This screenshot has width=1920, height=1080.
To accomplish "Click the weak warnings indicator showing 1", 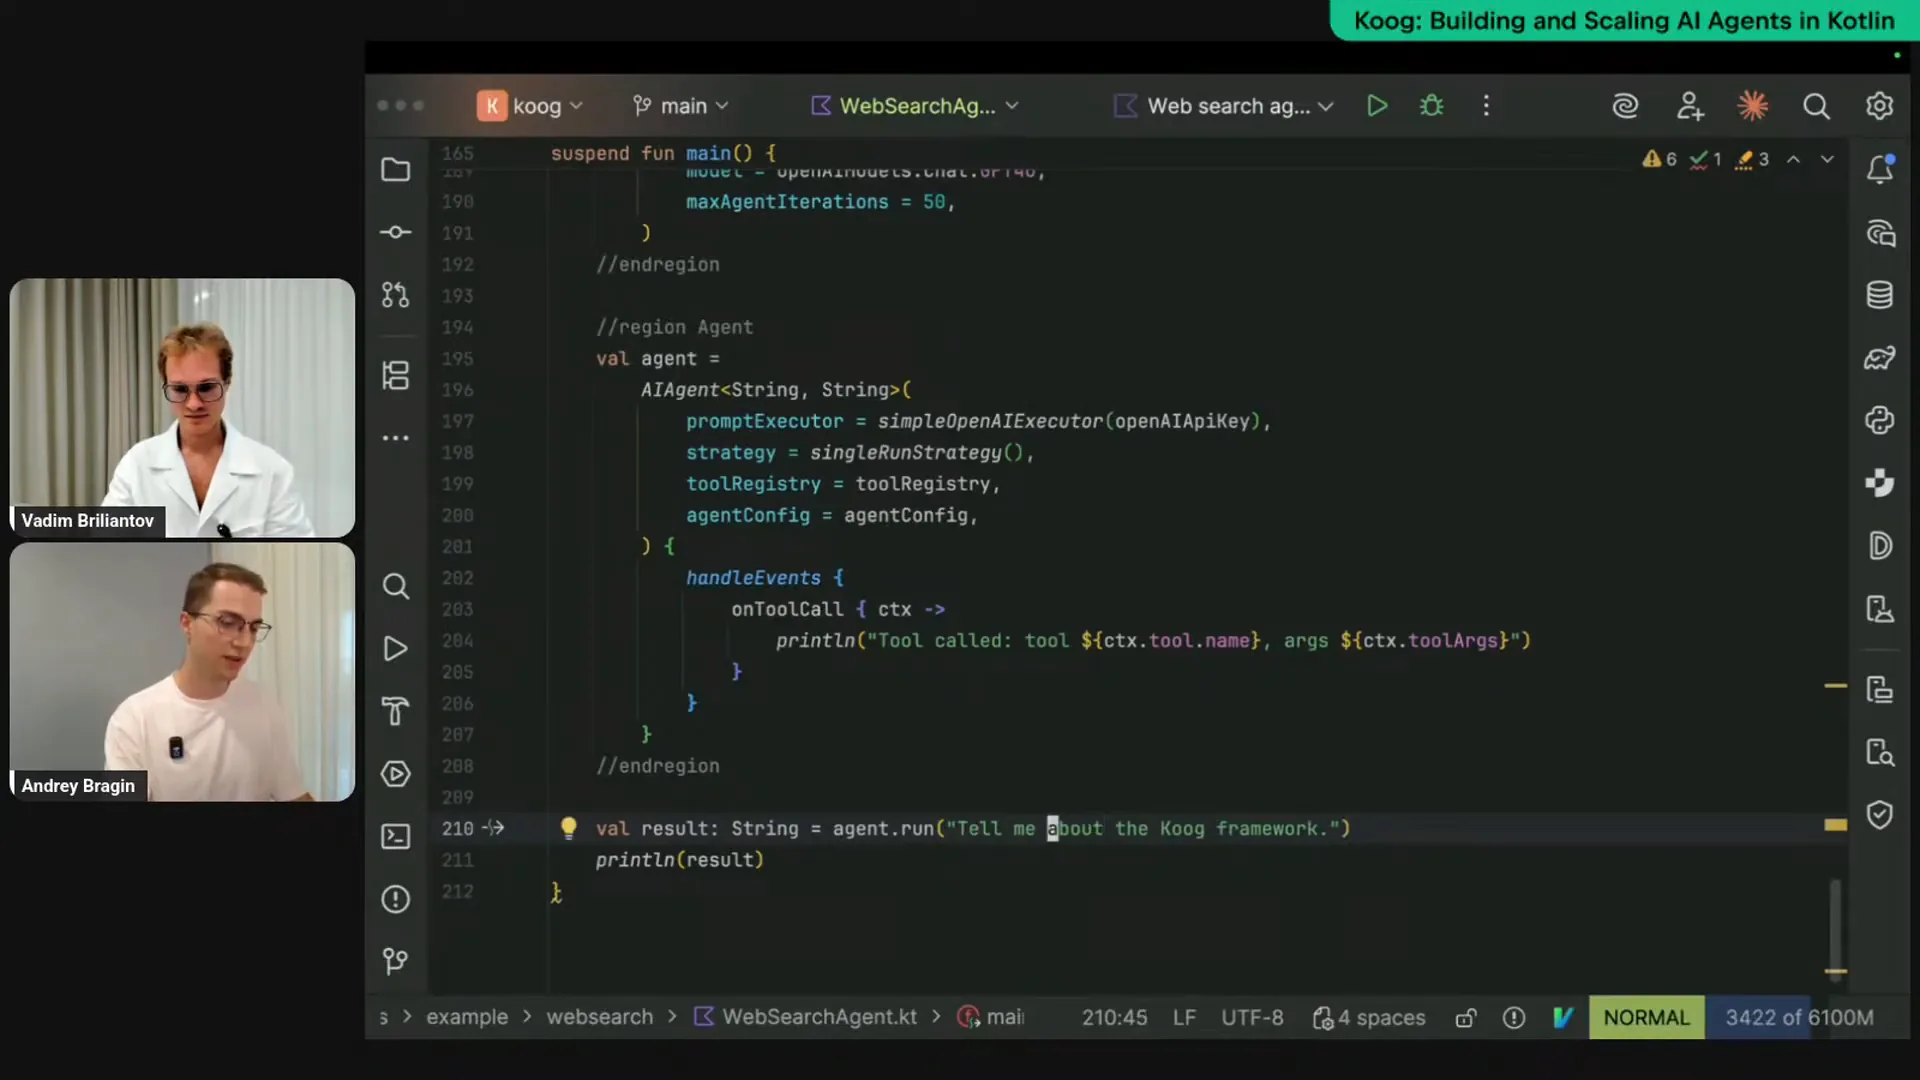I will [1705, 159].
